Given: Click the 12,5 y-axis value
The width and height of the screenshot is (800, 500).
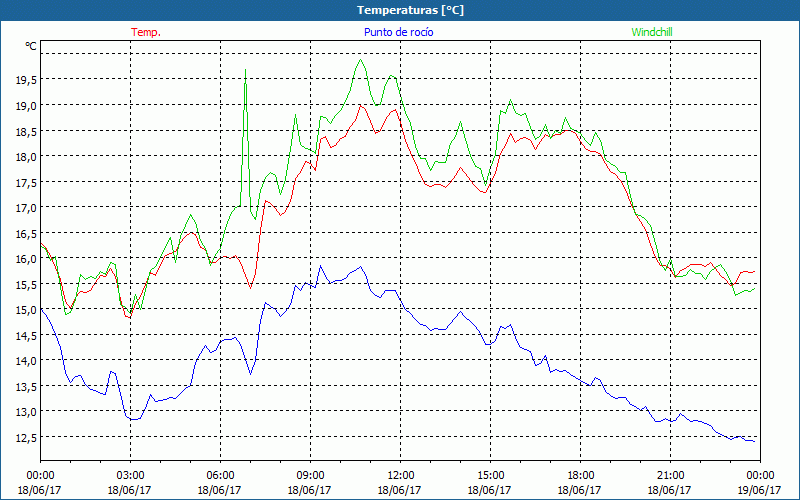Looking at the screenshot, I should [26, 437].
